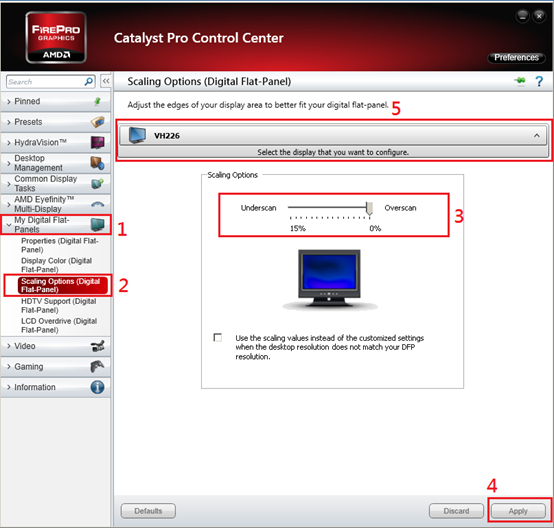Collapse sidebar with double-chevron button
The image size is (554, 528).
pos(106,81)
